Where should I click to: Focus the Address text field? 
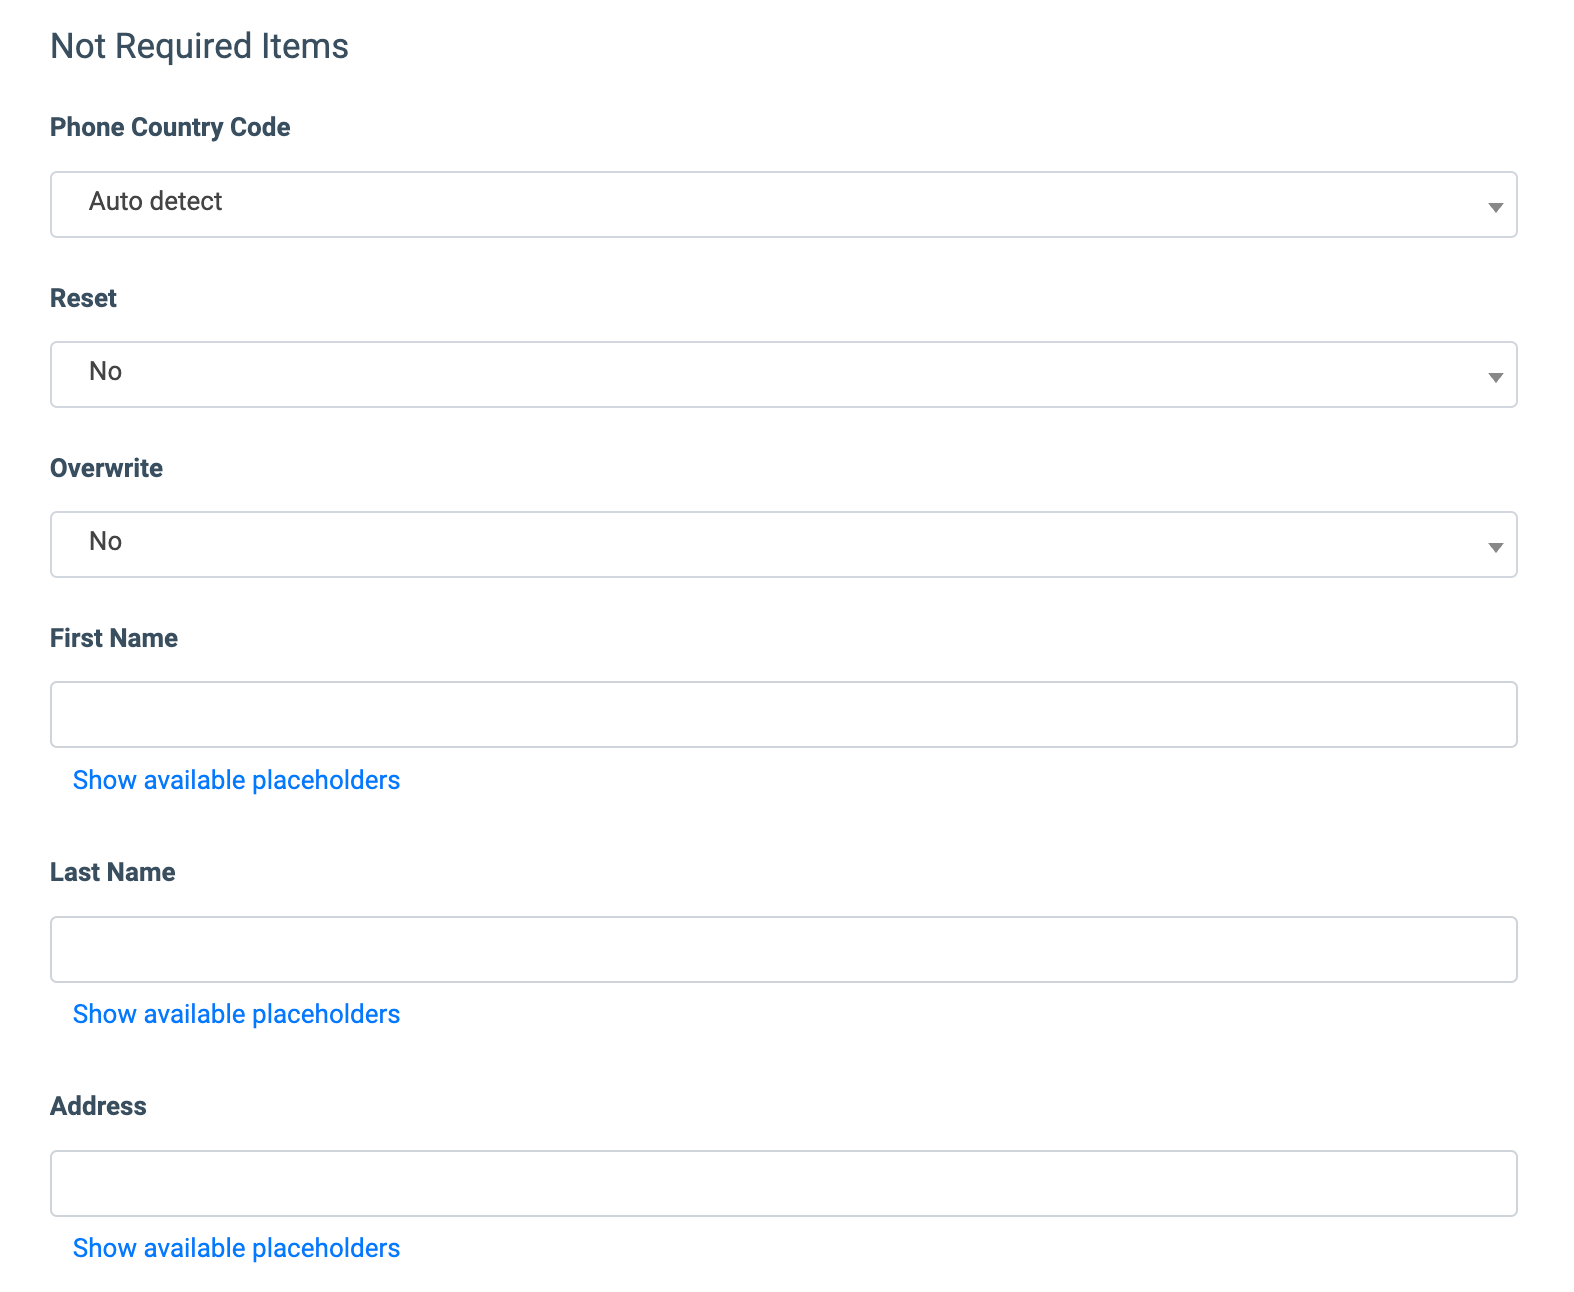pos(784,1183)
